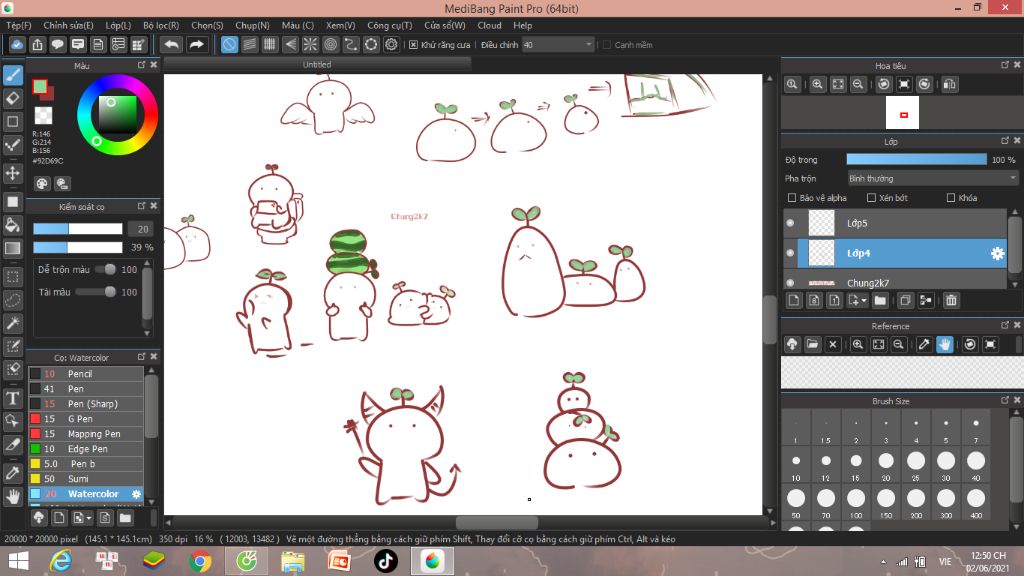Select the Brush tool in the left toolbar
1024x576 pixels.
pos(12,75)
